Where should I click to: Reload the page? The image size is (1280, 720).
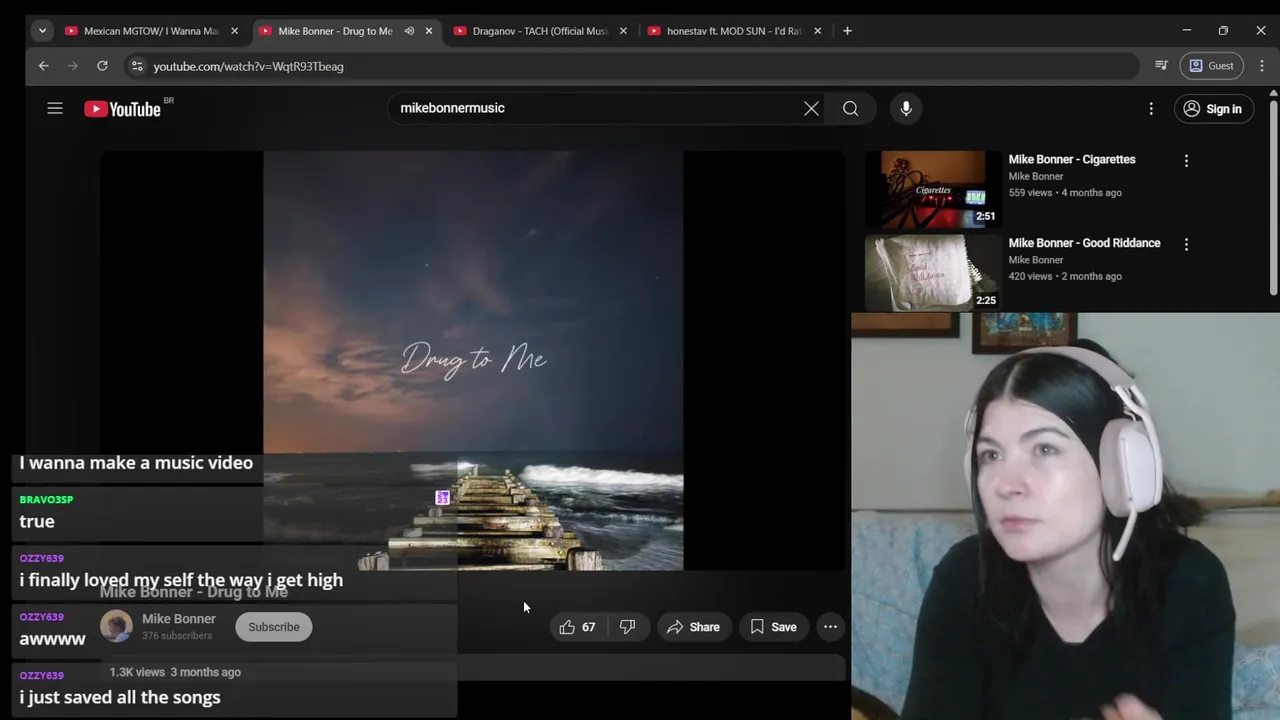(102, 66)
